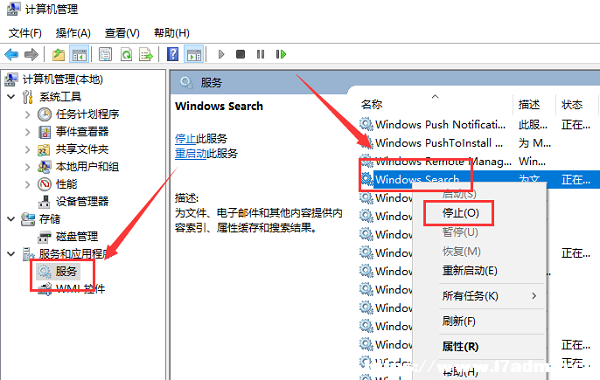This screenshot has height=380, width=600.
Task: Click the Back arrow toolbar icon
Action: (x=11, y=54)
